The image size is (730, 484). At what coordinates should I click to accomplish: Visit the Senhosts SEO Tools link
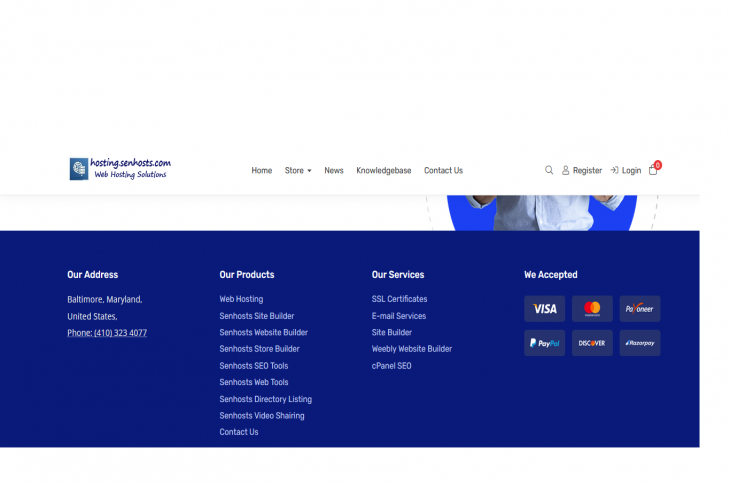[254, 366]
